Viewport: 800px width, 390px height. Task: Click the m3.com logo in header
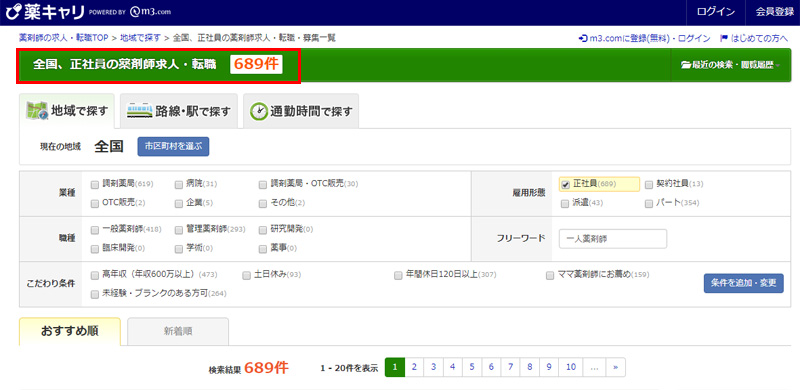[x=150, y=12]
